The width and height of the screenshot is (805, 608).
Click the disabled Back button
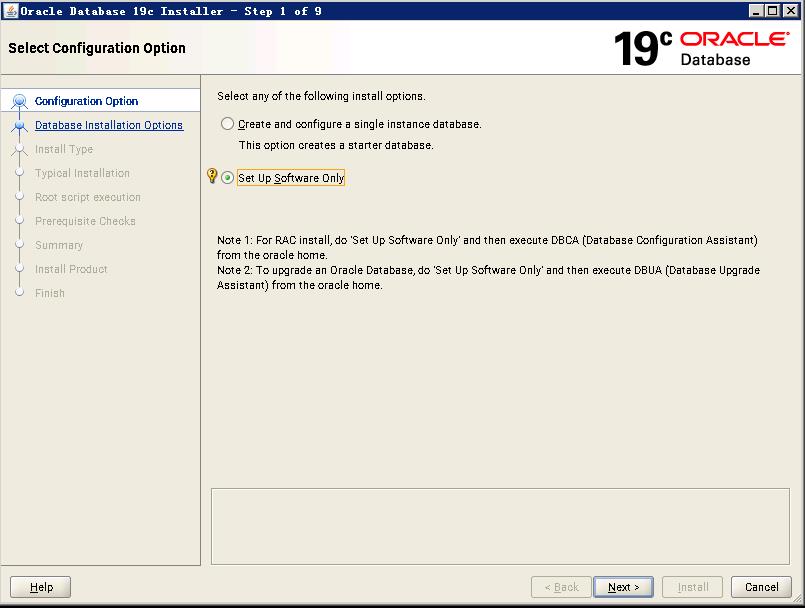pyautogui.click(x=561, y=587)
